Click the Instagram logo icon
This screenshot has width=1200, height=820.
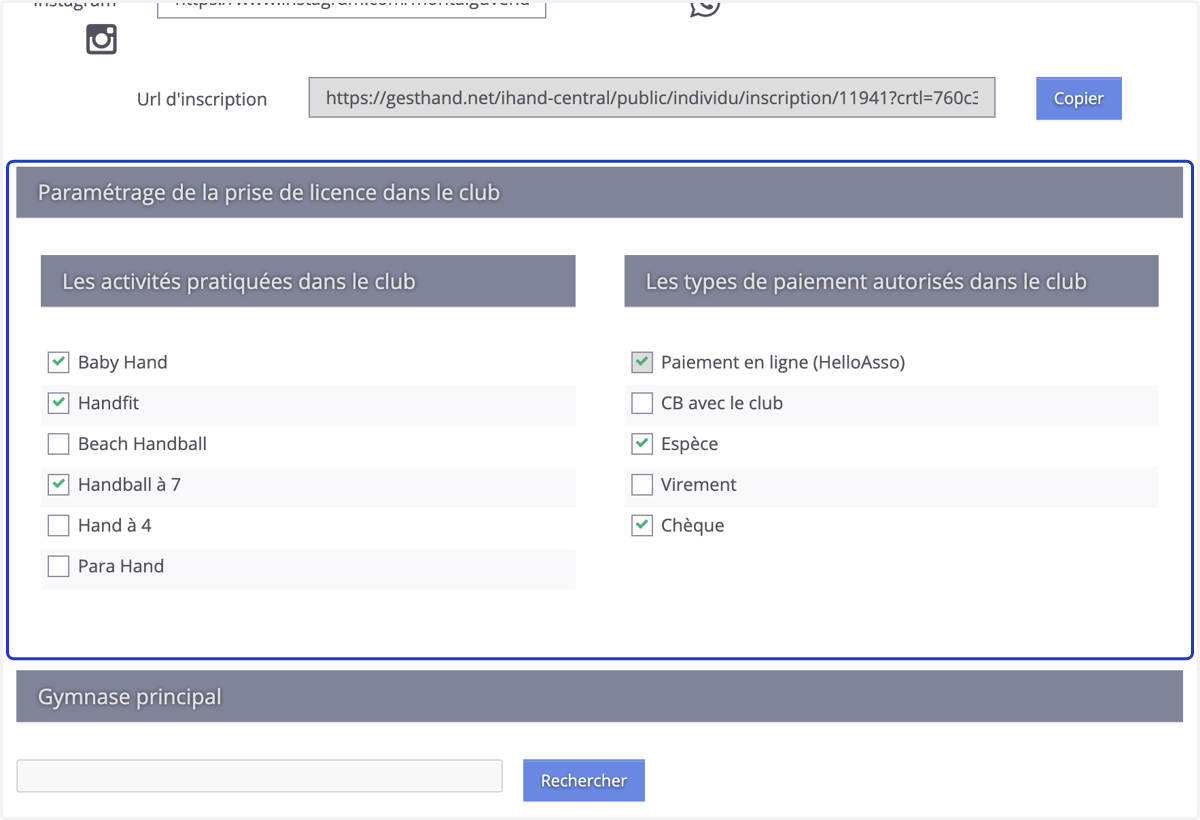tap(101, 39)
